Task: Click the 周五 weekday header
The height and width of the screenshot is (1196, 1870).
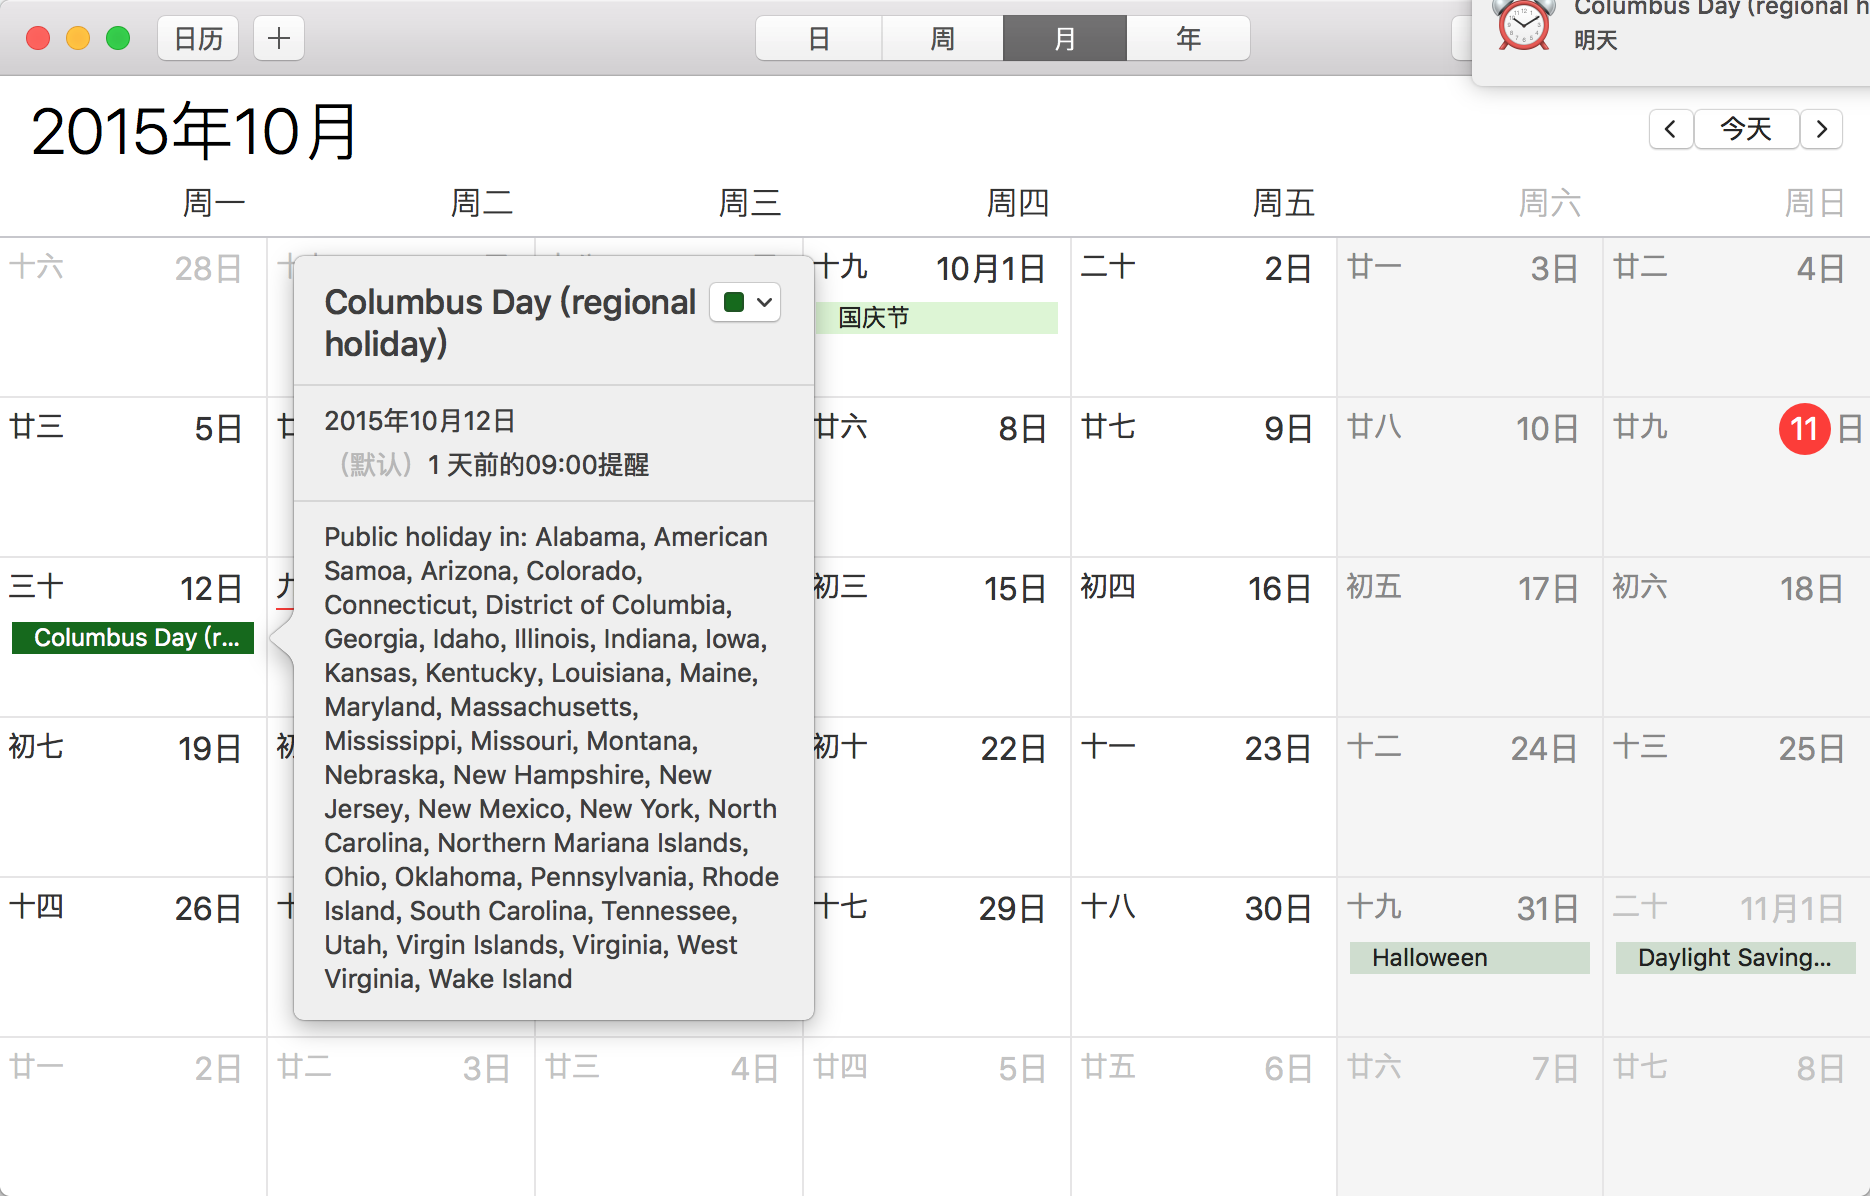Action: point(1284,204)
